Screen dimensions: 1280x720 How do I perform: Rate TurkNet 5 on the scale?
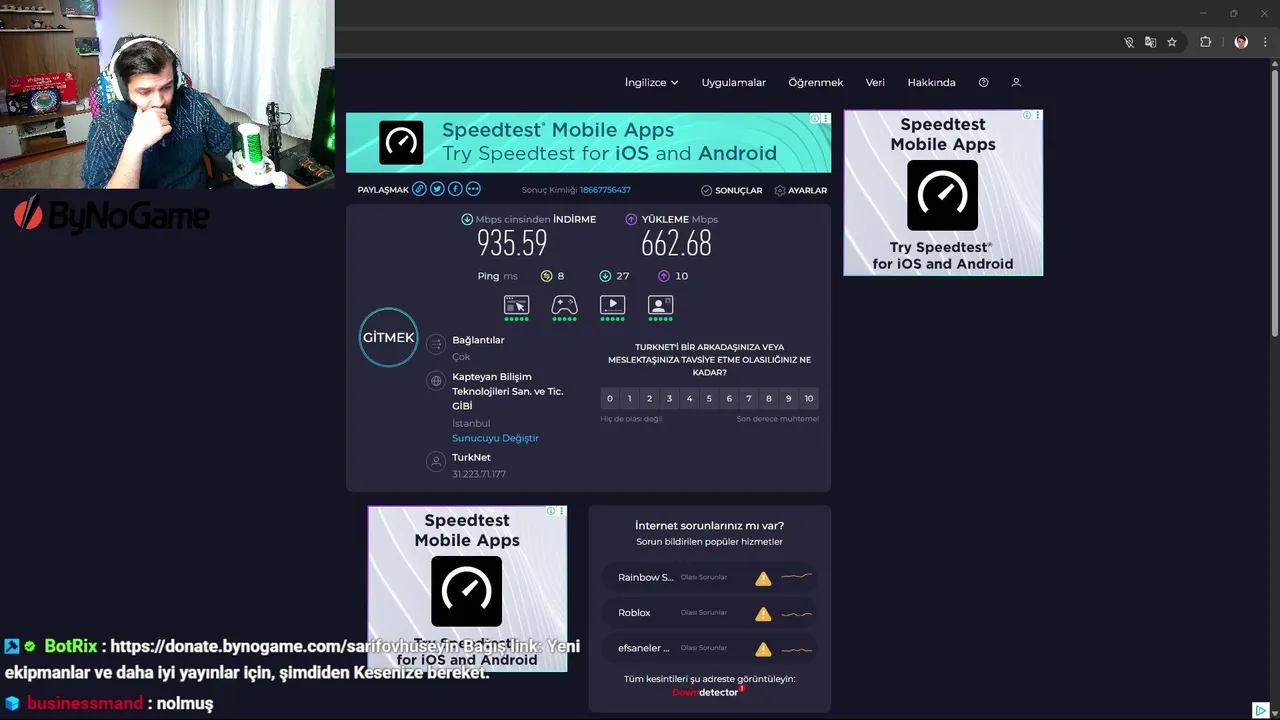point(709,398)
